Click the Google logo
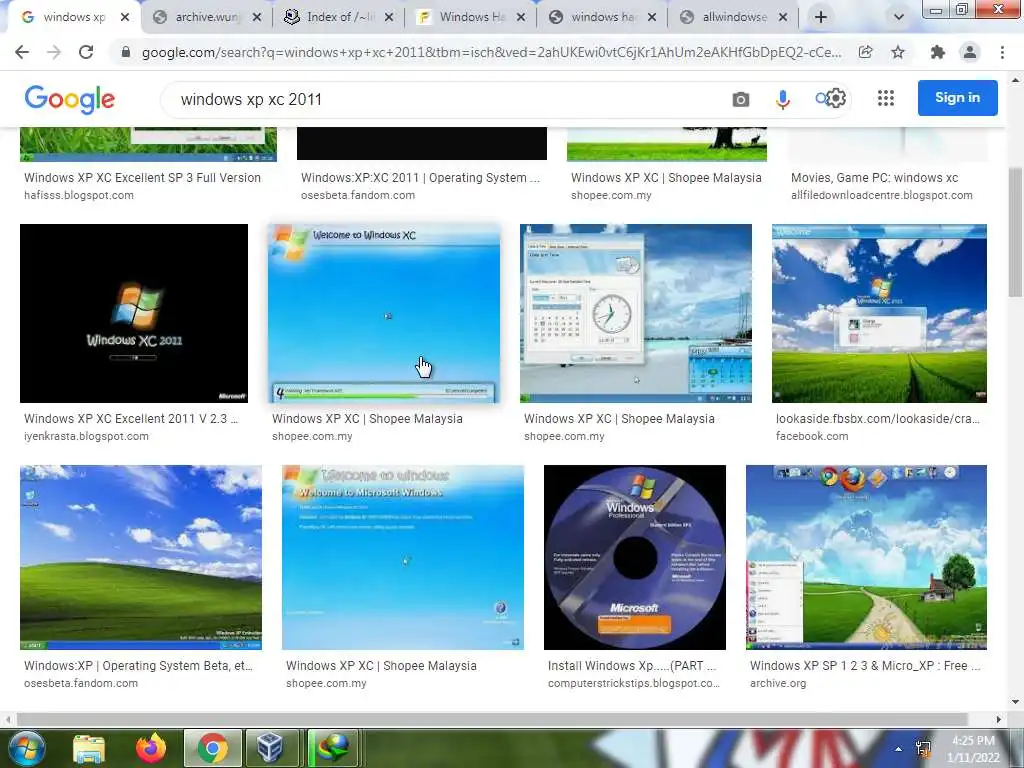This screenshot has height=768, width=1024. (69, 99)
